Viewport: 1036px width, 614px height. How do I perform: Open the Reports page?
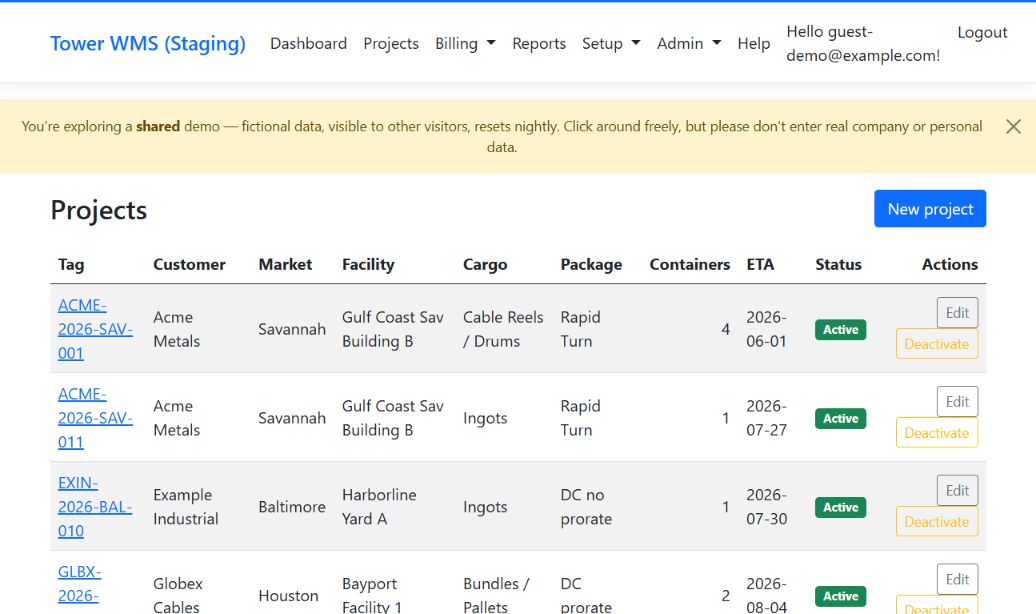(x=539, y=44)
